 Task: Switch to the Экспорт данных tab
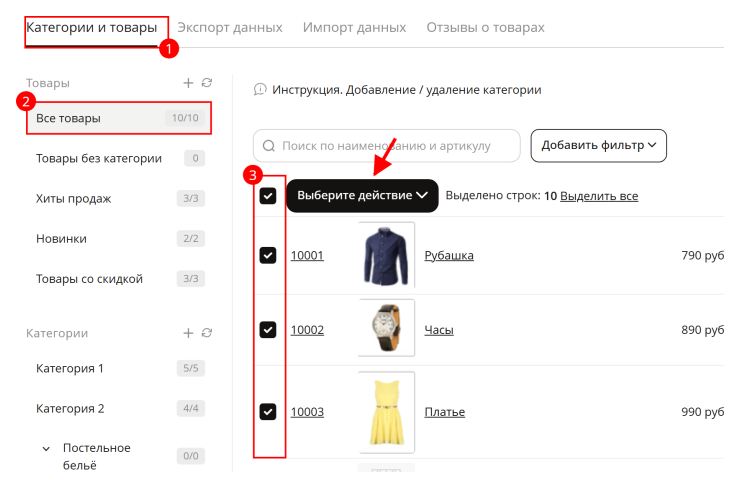click(230, 27)
